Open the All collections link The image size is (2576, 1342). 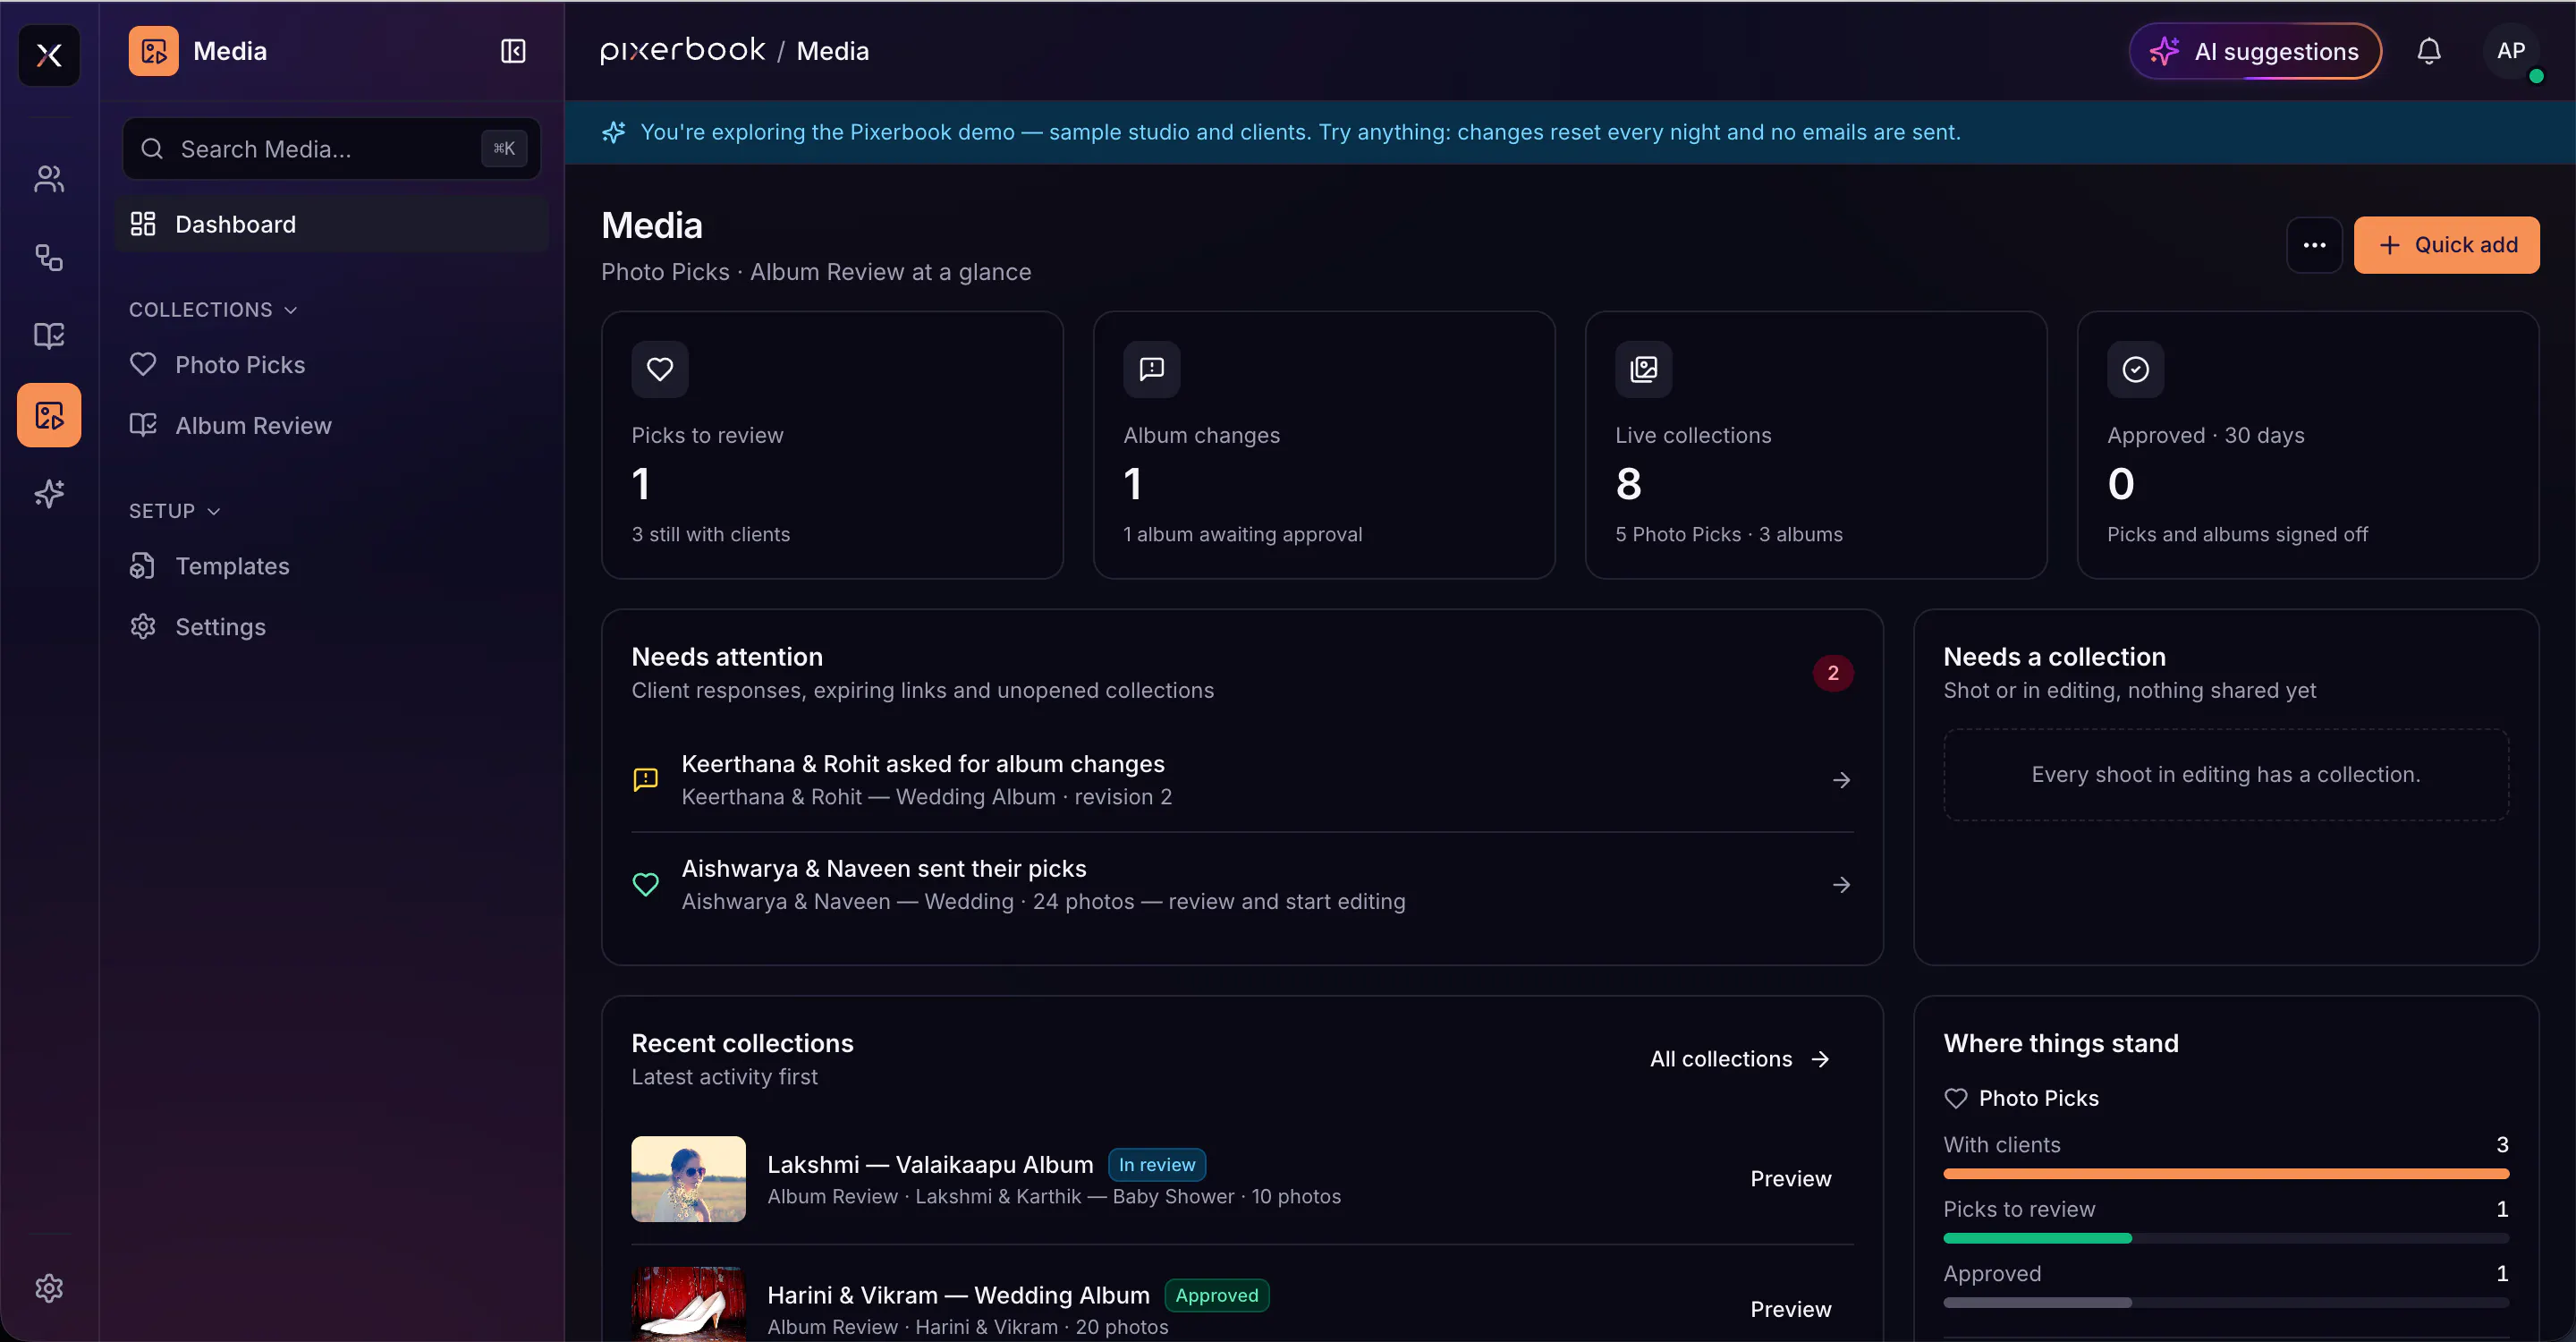pyautogui.click(x=1740, y=1059)
